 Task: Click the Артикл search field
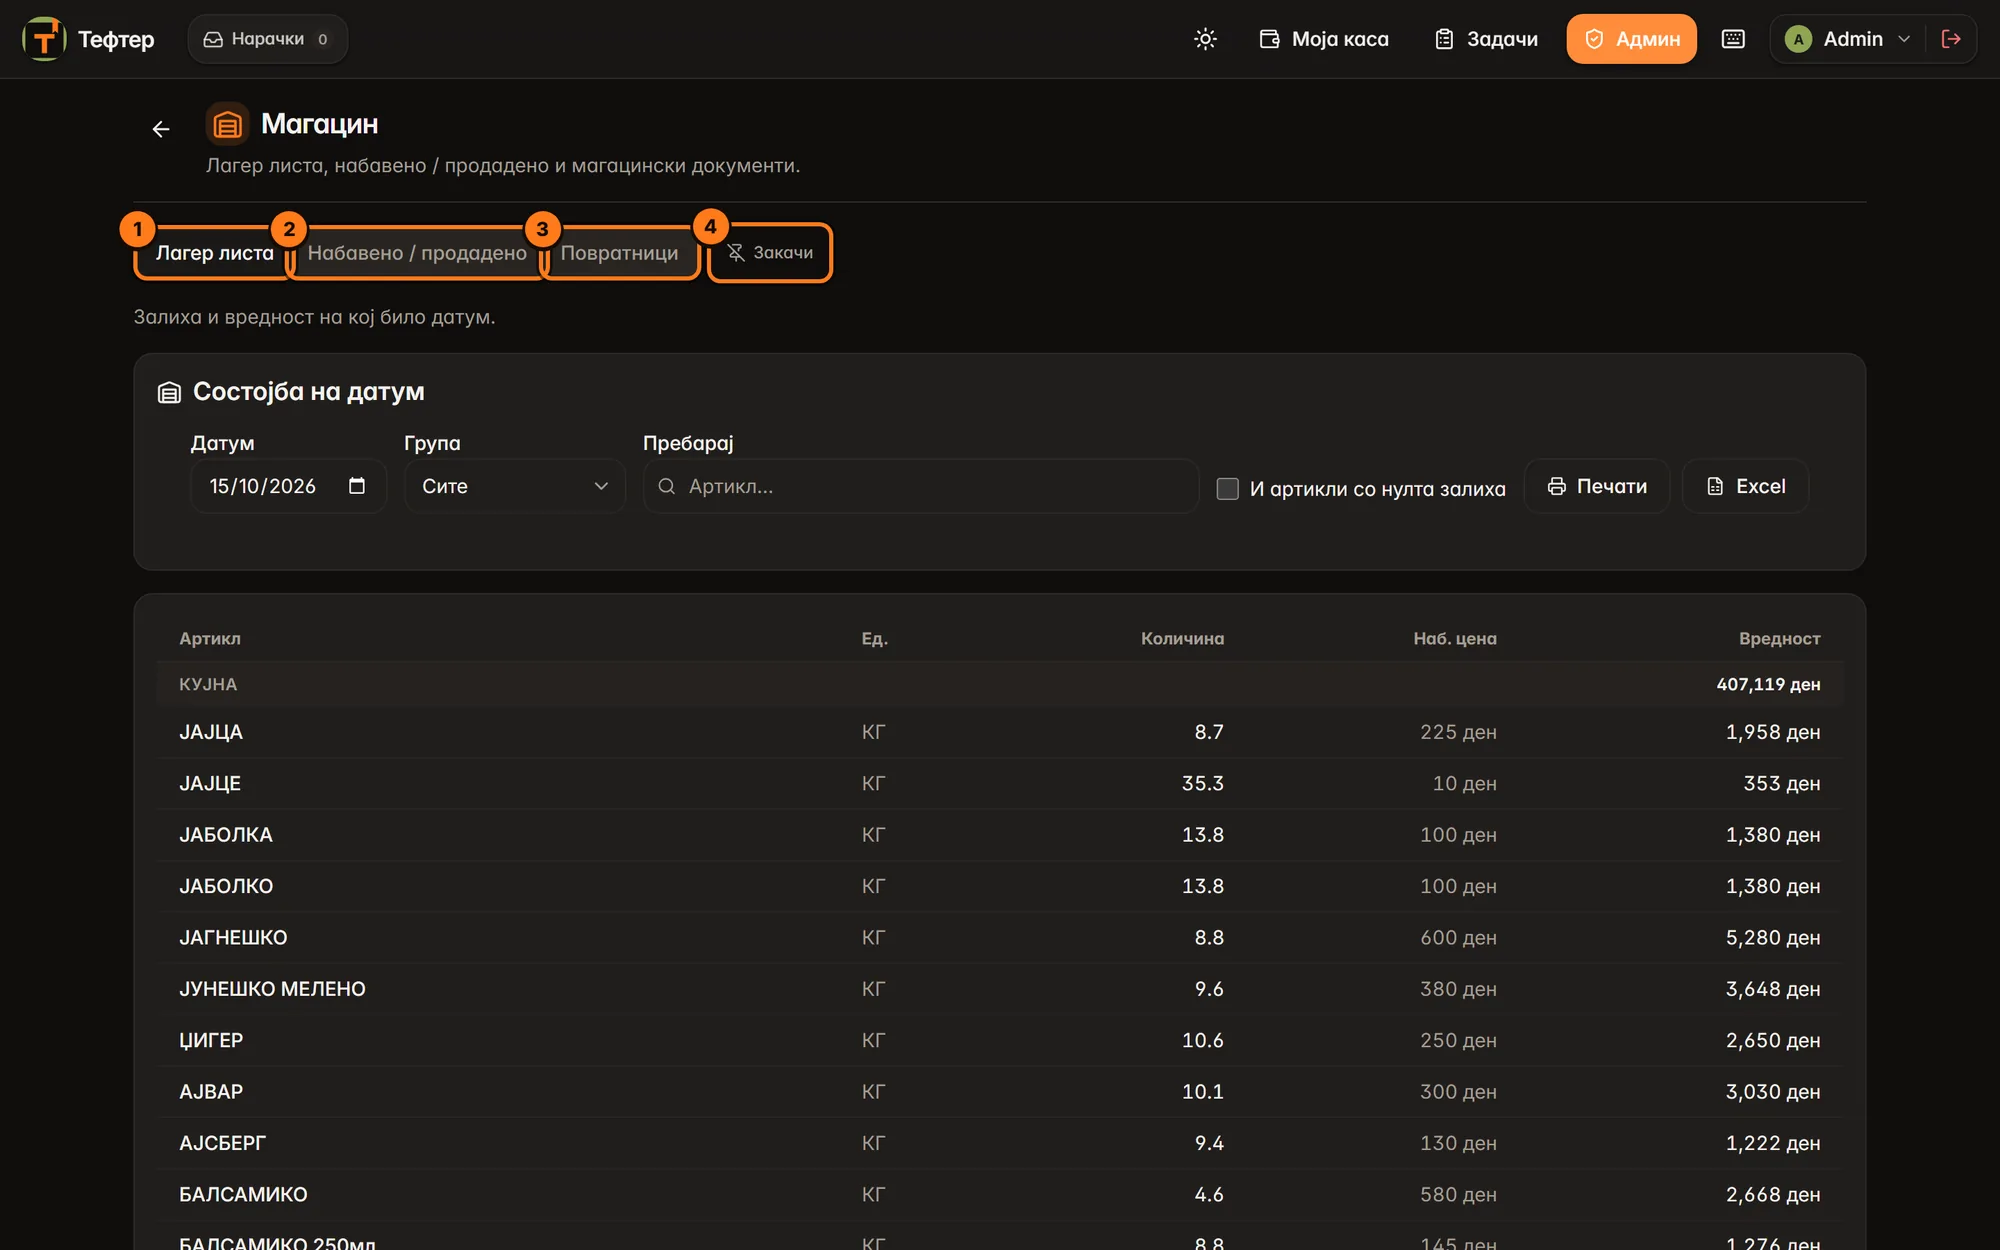(x=921, y=486)
